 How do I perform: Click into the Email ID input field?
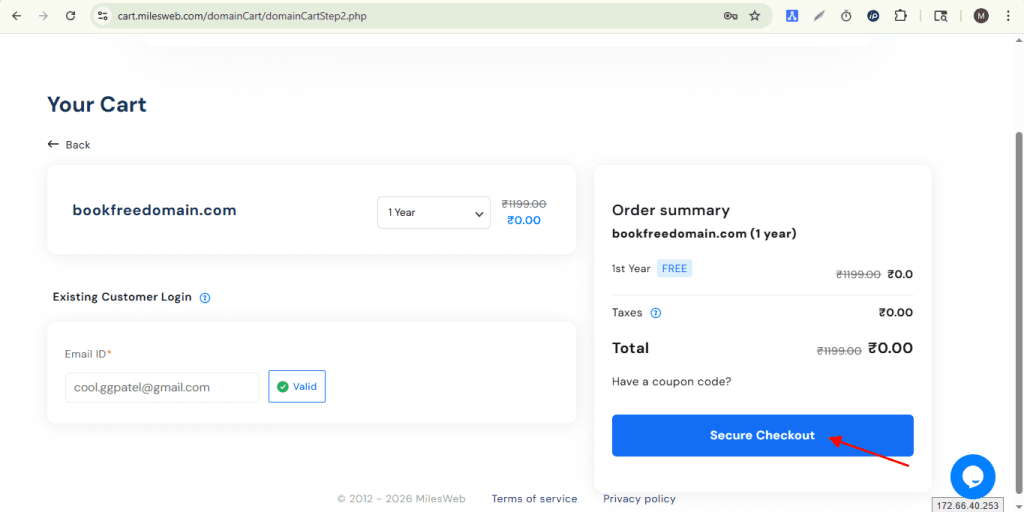pos(162,387)
